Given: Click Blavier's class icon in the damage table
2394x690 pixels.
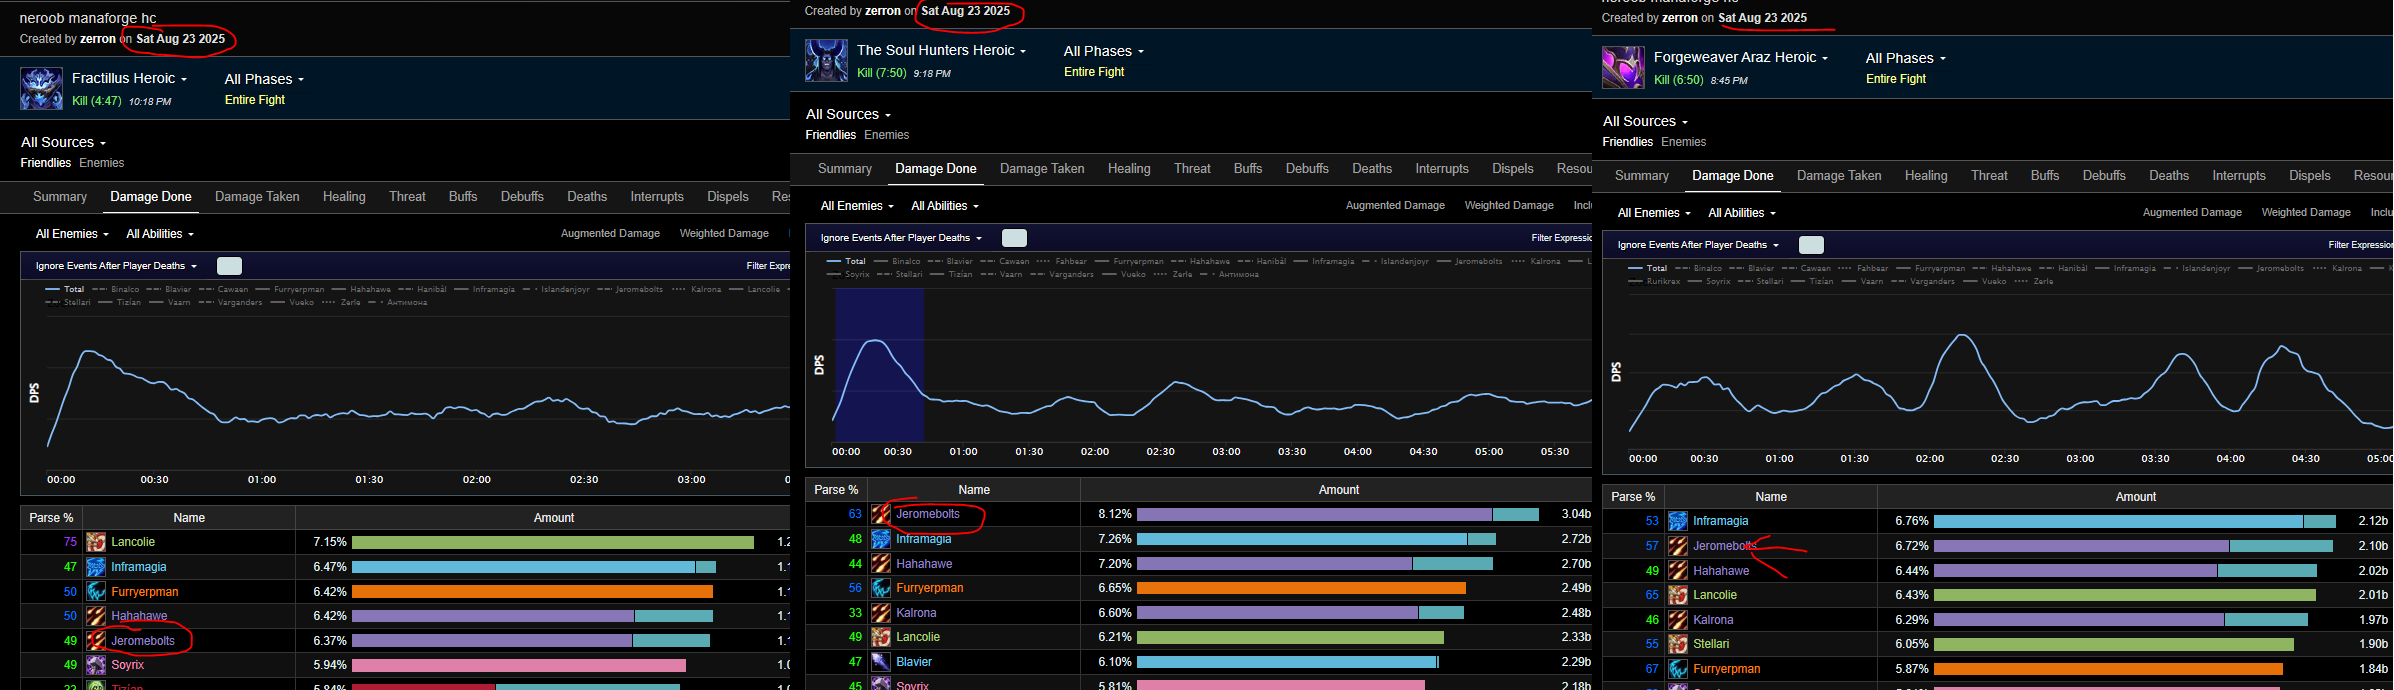Looking at the screenshot, I should click(x=881, y=662).
